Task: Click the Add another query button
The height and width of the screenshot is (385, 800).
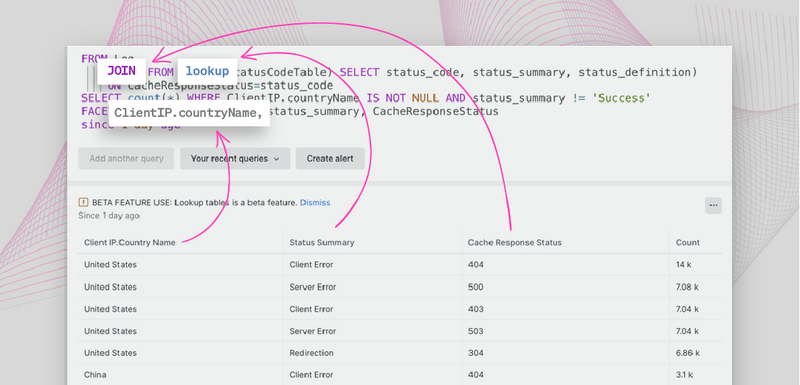Action: click(126, 159)
